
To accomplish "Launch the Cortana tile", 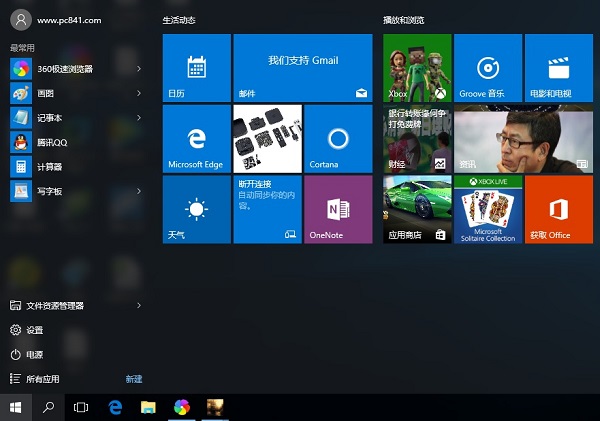I will 337,138.
